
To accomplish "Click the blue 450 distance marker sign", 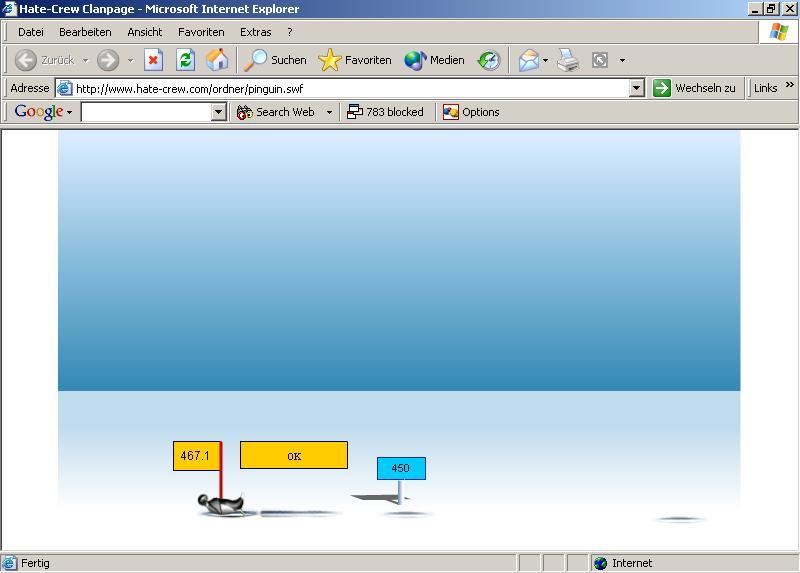I will (401, 468).
